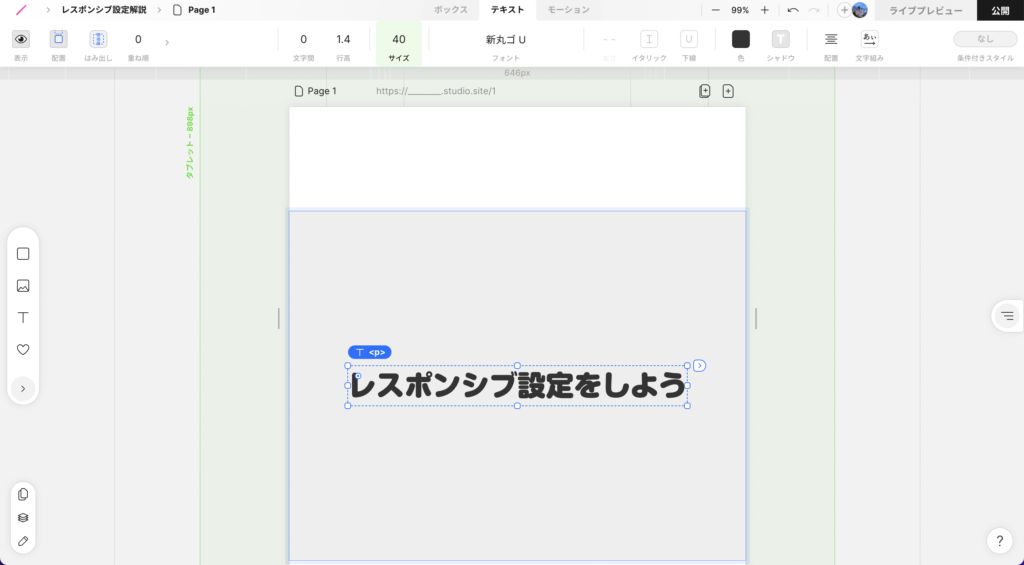
Task: Expand more box settings chevron in toolbar
Action: click(x=167, y=42)
